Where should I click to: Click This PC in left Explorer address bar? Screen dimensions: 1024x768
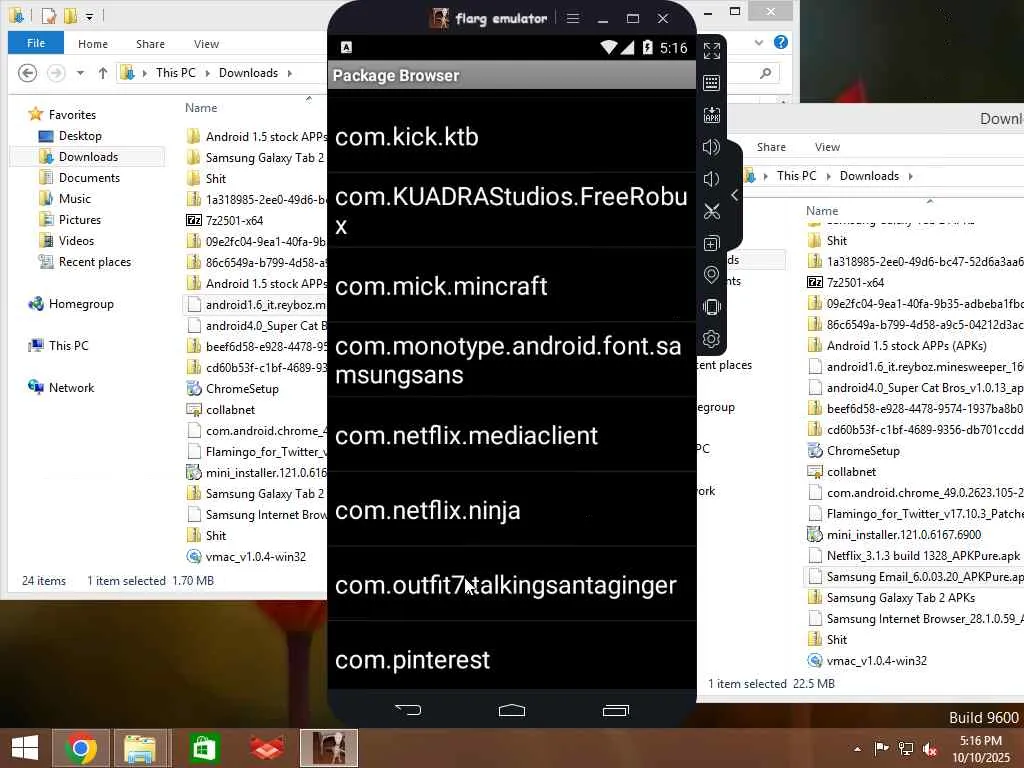pos(176,72)
